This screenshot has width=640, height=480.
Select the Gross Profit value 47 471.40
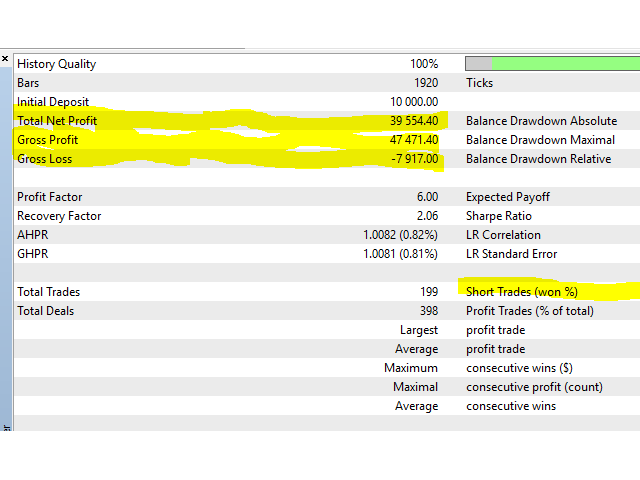click(413, 140)
